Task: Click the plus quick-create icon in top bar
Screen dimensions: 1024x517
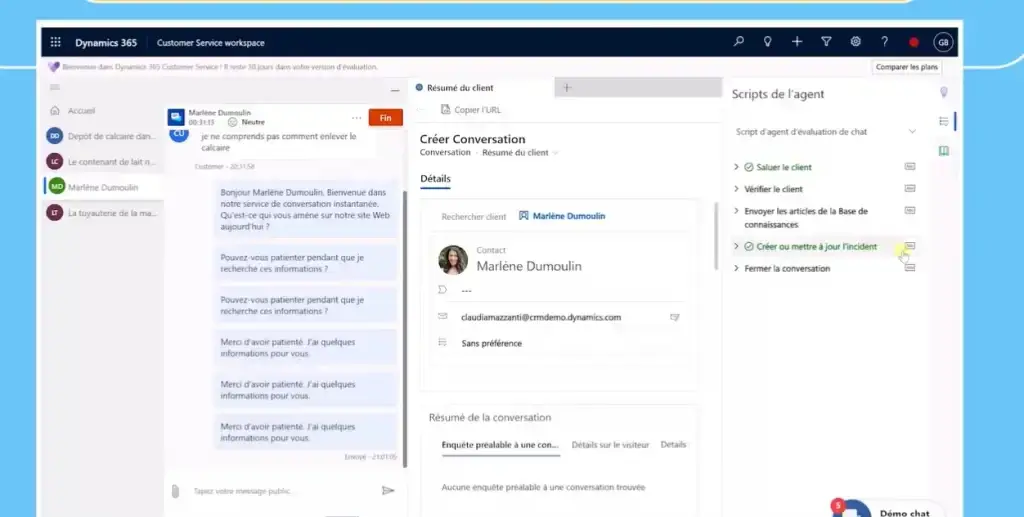Action: [797, 42]
